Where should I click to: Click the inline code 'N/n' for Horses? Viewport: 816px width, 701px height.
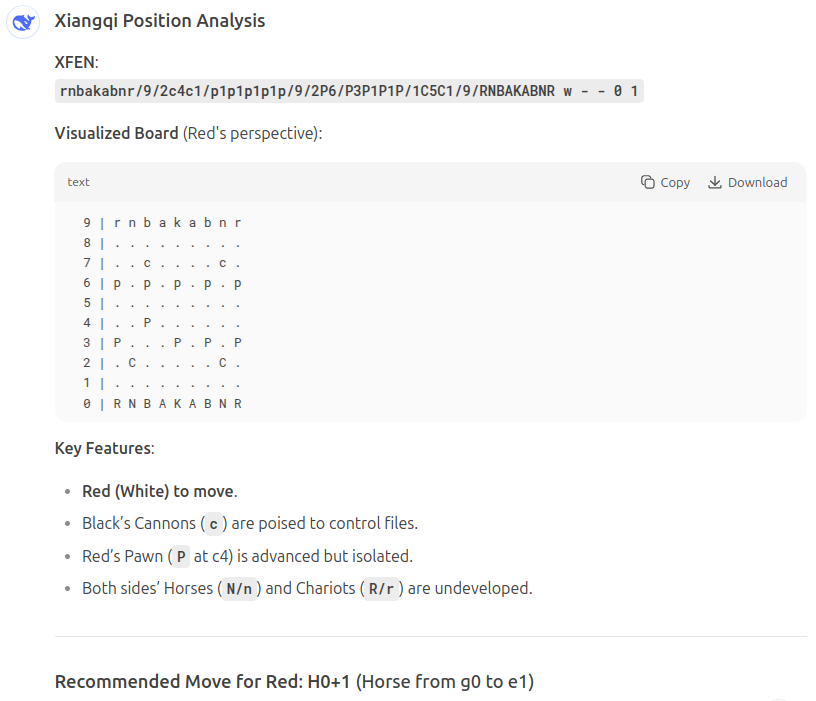(x=239, y=588)
